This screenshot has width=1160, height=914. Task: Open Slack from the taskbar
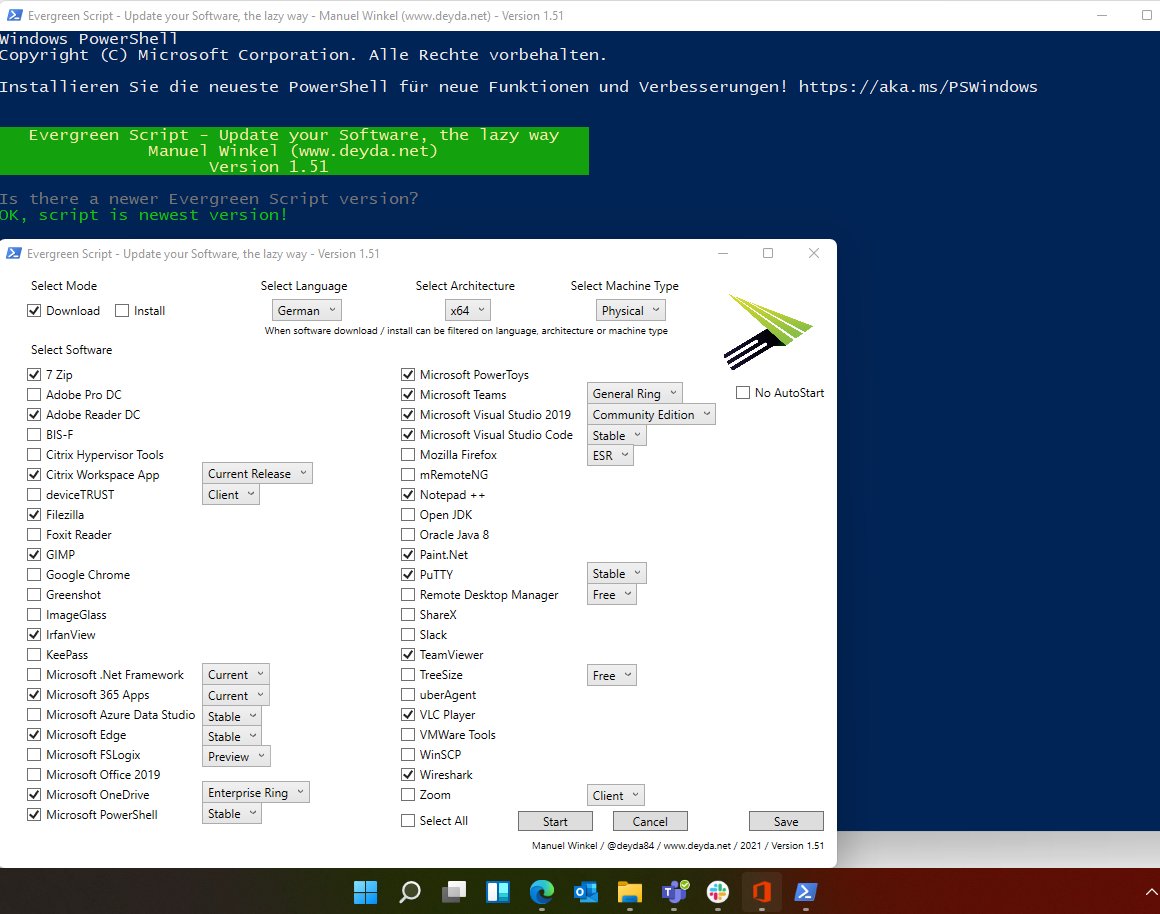pyautogui.click(x=717, y=891)
